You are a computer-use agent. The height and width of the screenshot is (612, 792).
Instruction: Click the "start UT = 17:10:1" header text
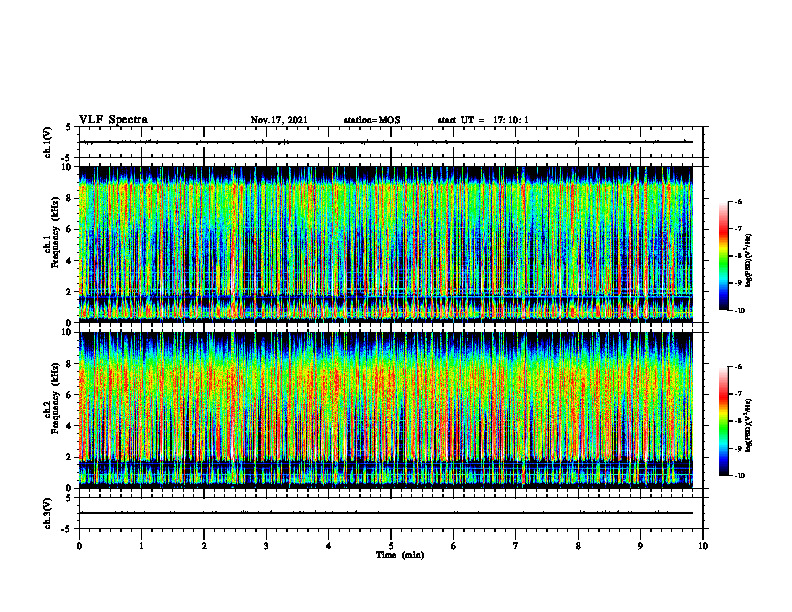483,120
